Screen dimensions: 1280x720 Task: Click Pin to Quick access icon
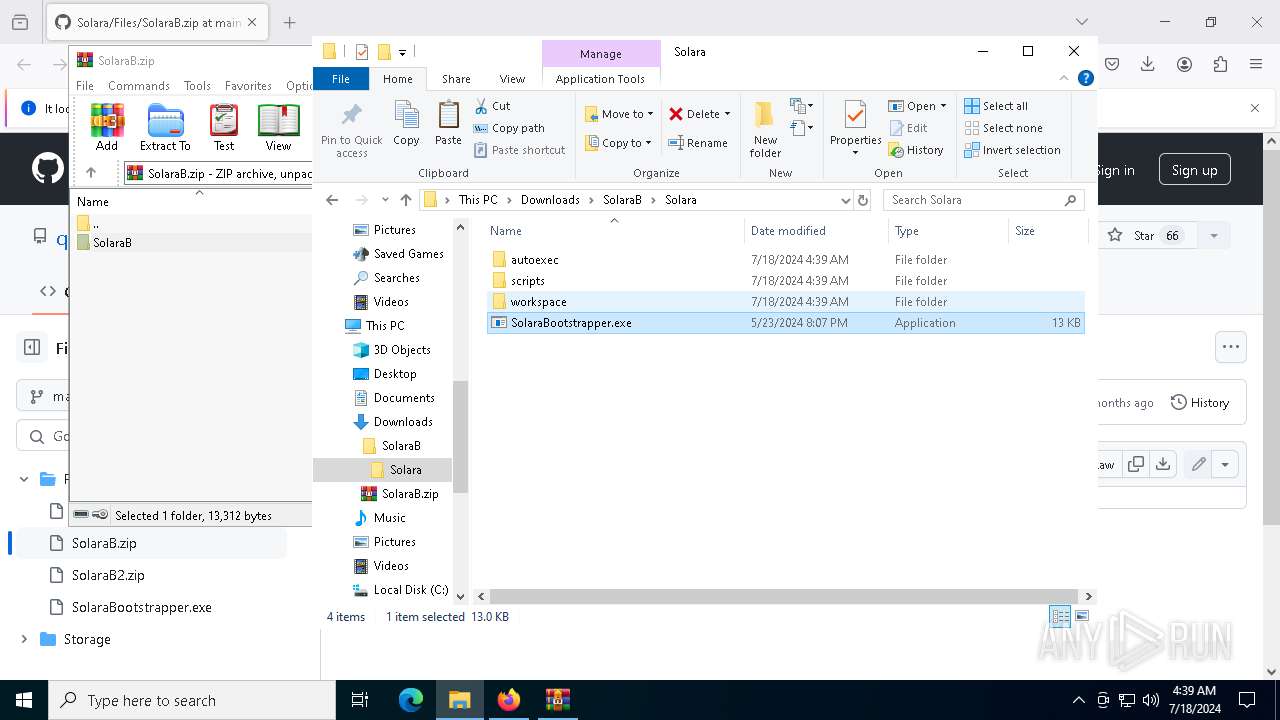(x=351, y=129)
